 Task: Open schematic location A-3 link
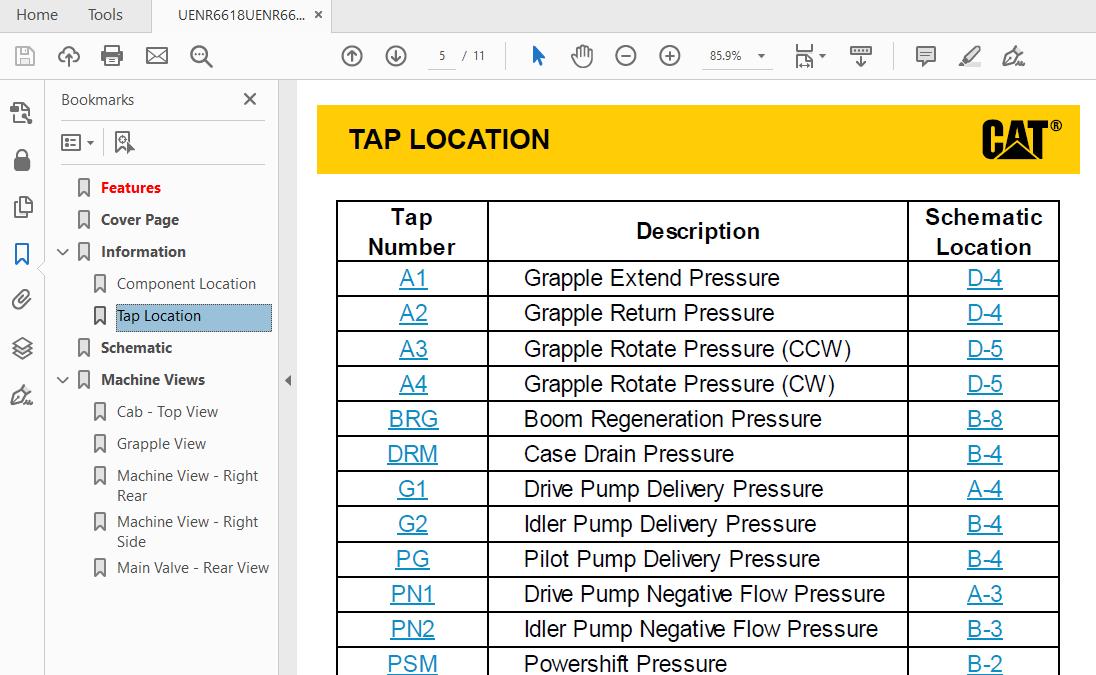(984, 594)
